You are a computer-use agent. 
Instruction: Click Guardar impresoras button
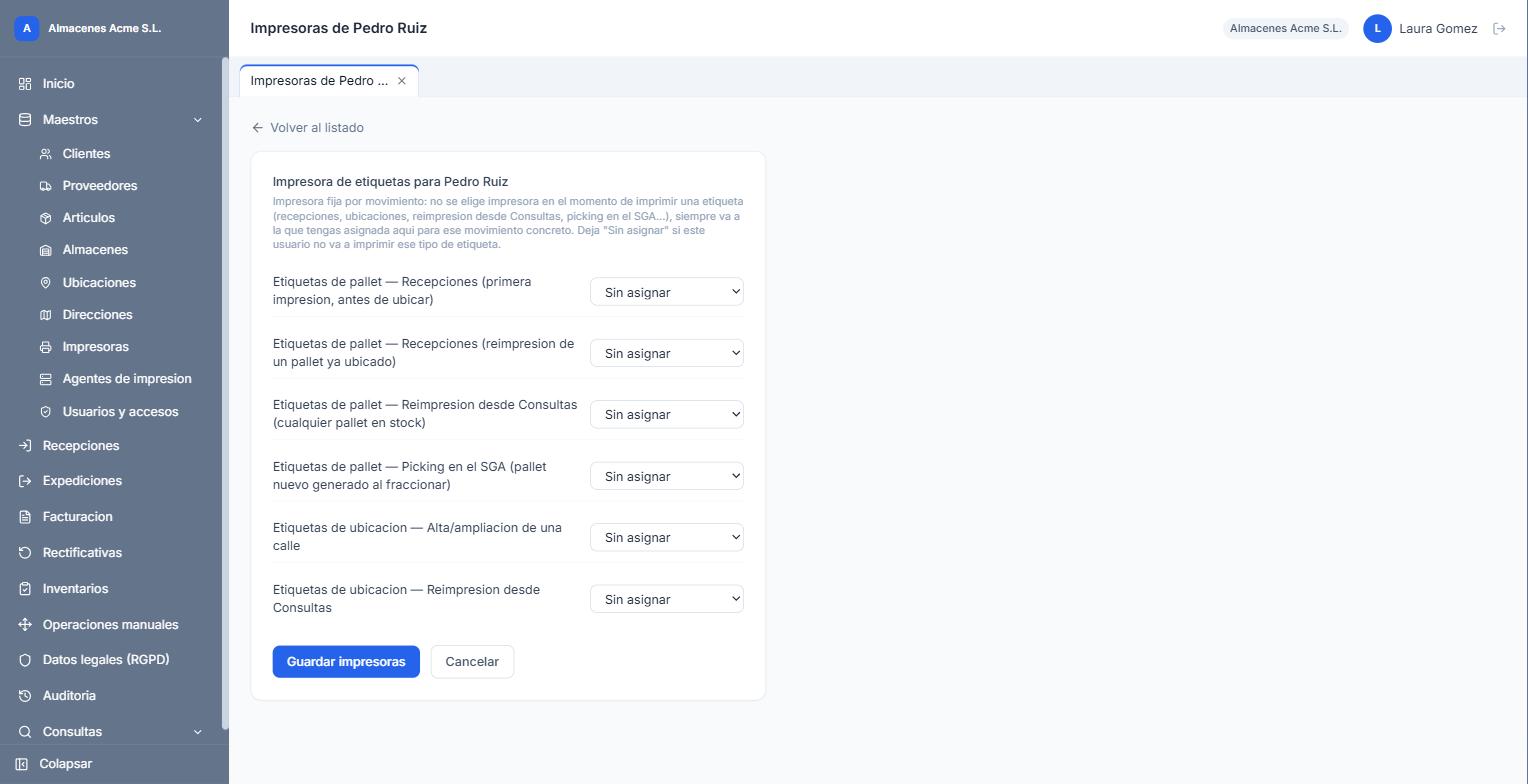click(346, 662)
